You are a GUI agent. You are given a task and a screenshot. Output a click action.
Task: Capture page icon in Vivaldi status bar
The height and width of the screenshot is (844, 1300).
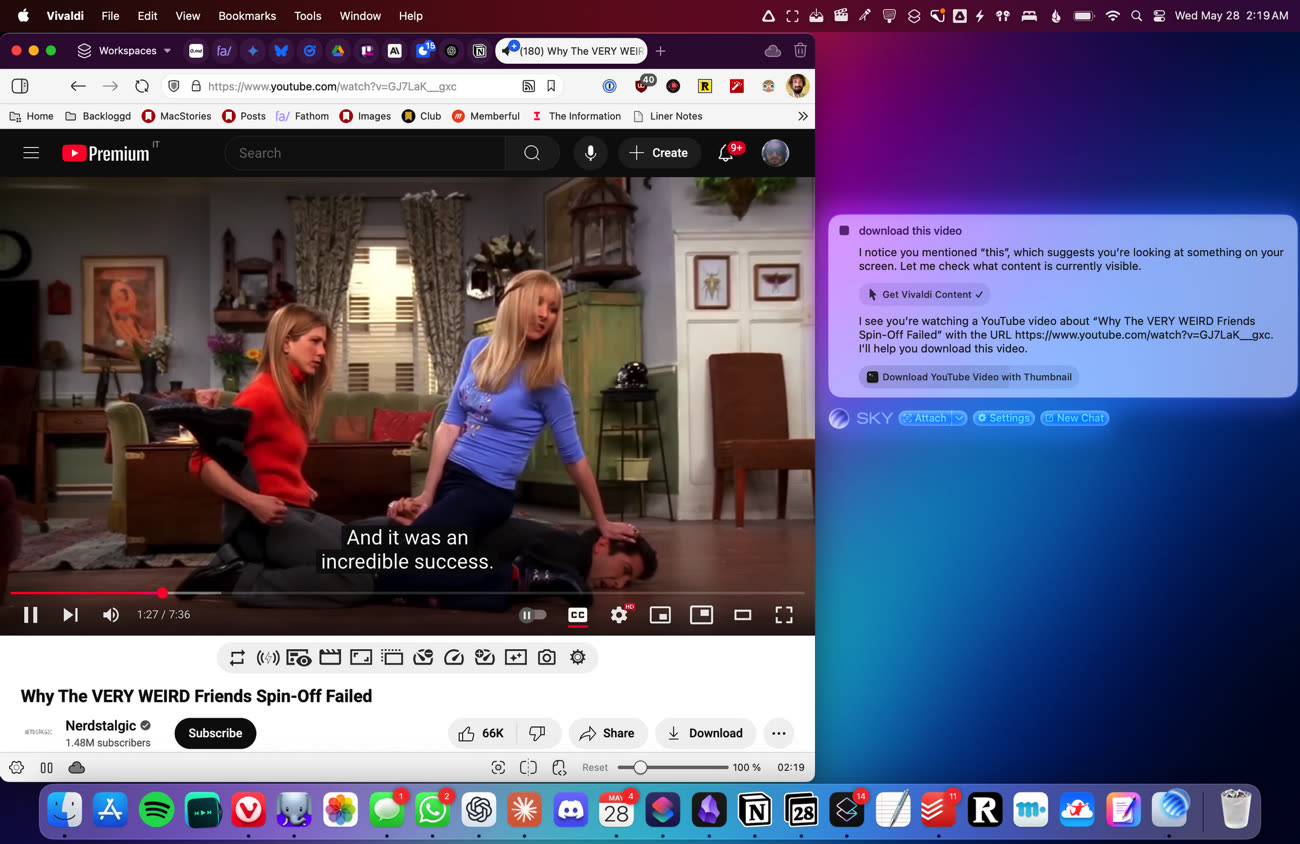(498, 767)
